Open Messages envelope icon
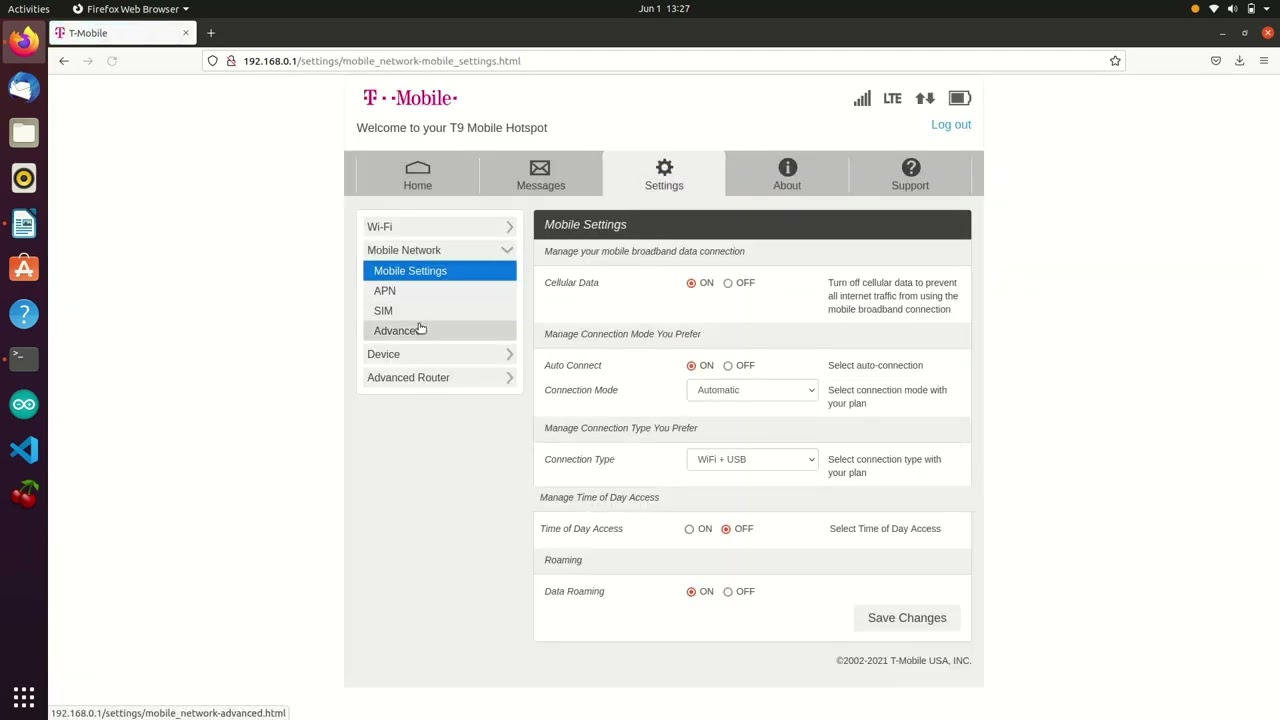Image resolution: width=1280 pixels, height=720 pixels. [x=540, y=167]
